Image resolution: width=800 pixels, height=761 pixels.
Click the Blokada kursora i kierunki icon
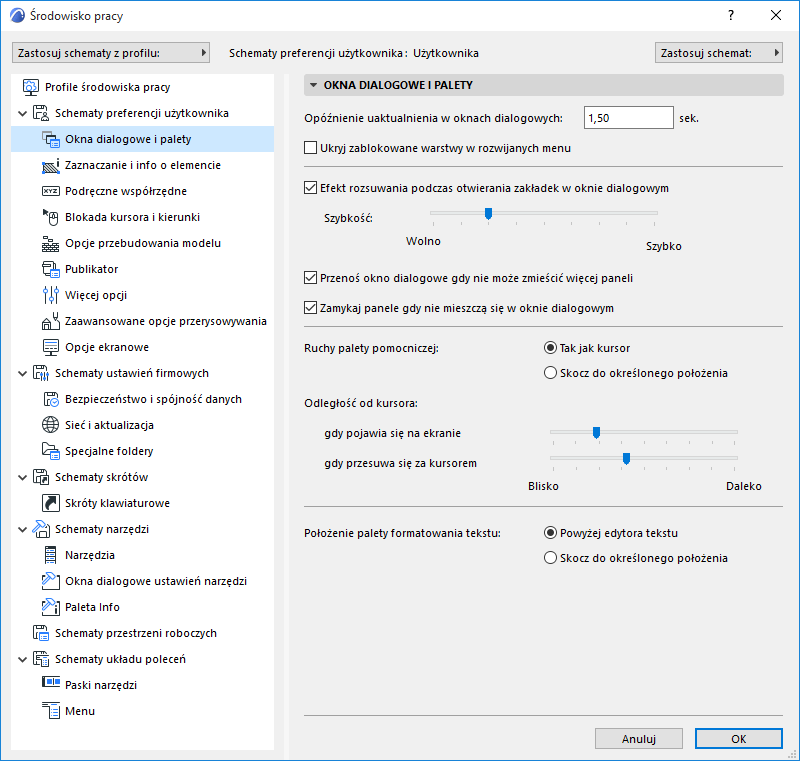tap(51, 217)
